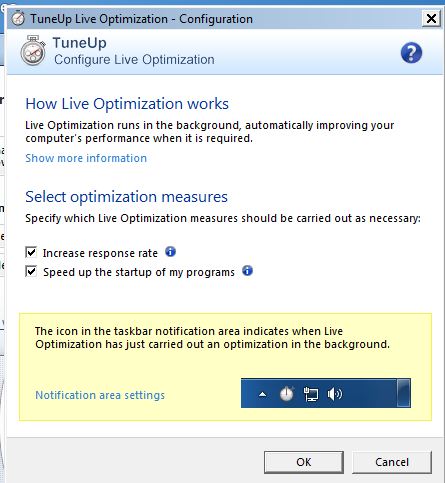Click the TuneUp tray icon in taskbar preview
The width and height of the screenshot is (445, 483).
click(287, 394)
